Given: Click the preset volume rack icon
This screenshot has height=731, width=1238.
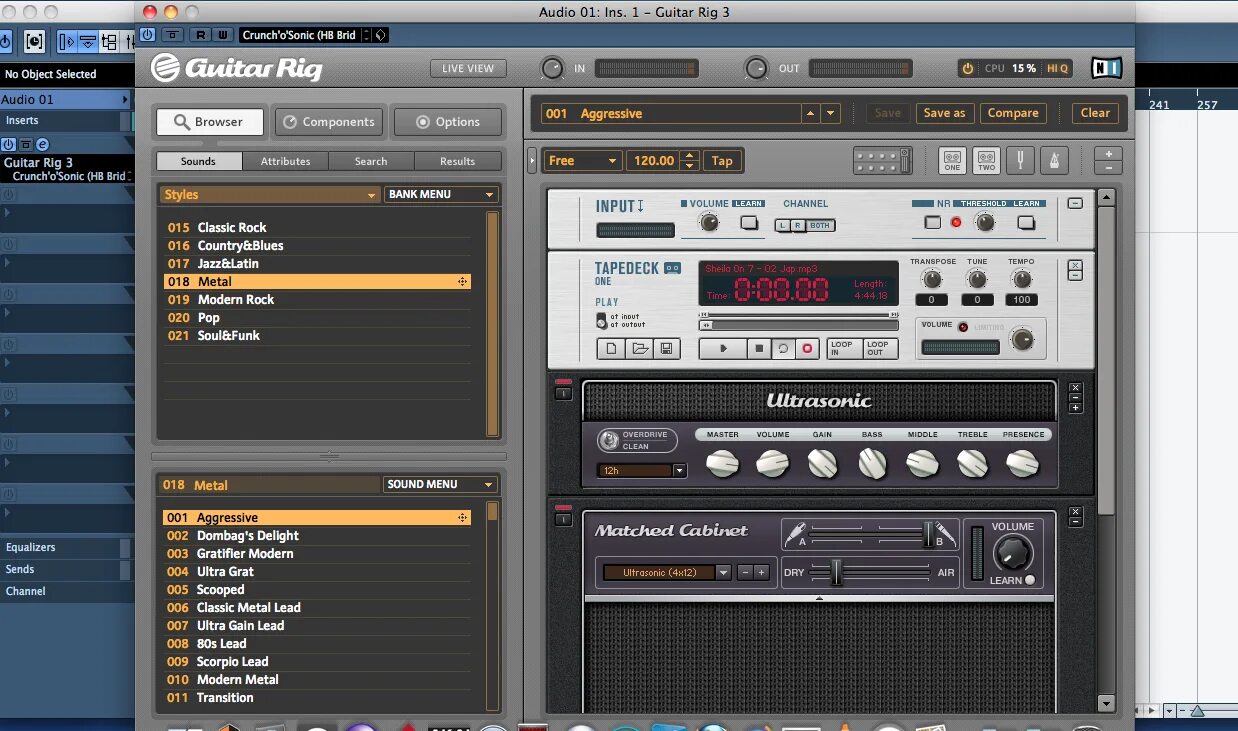Looking at the screenshot, I should pyautogui.click(x=882, y=160).
